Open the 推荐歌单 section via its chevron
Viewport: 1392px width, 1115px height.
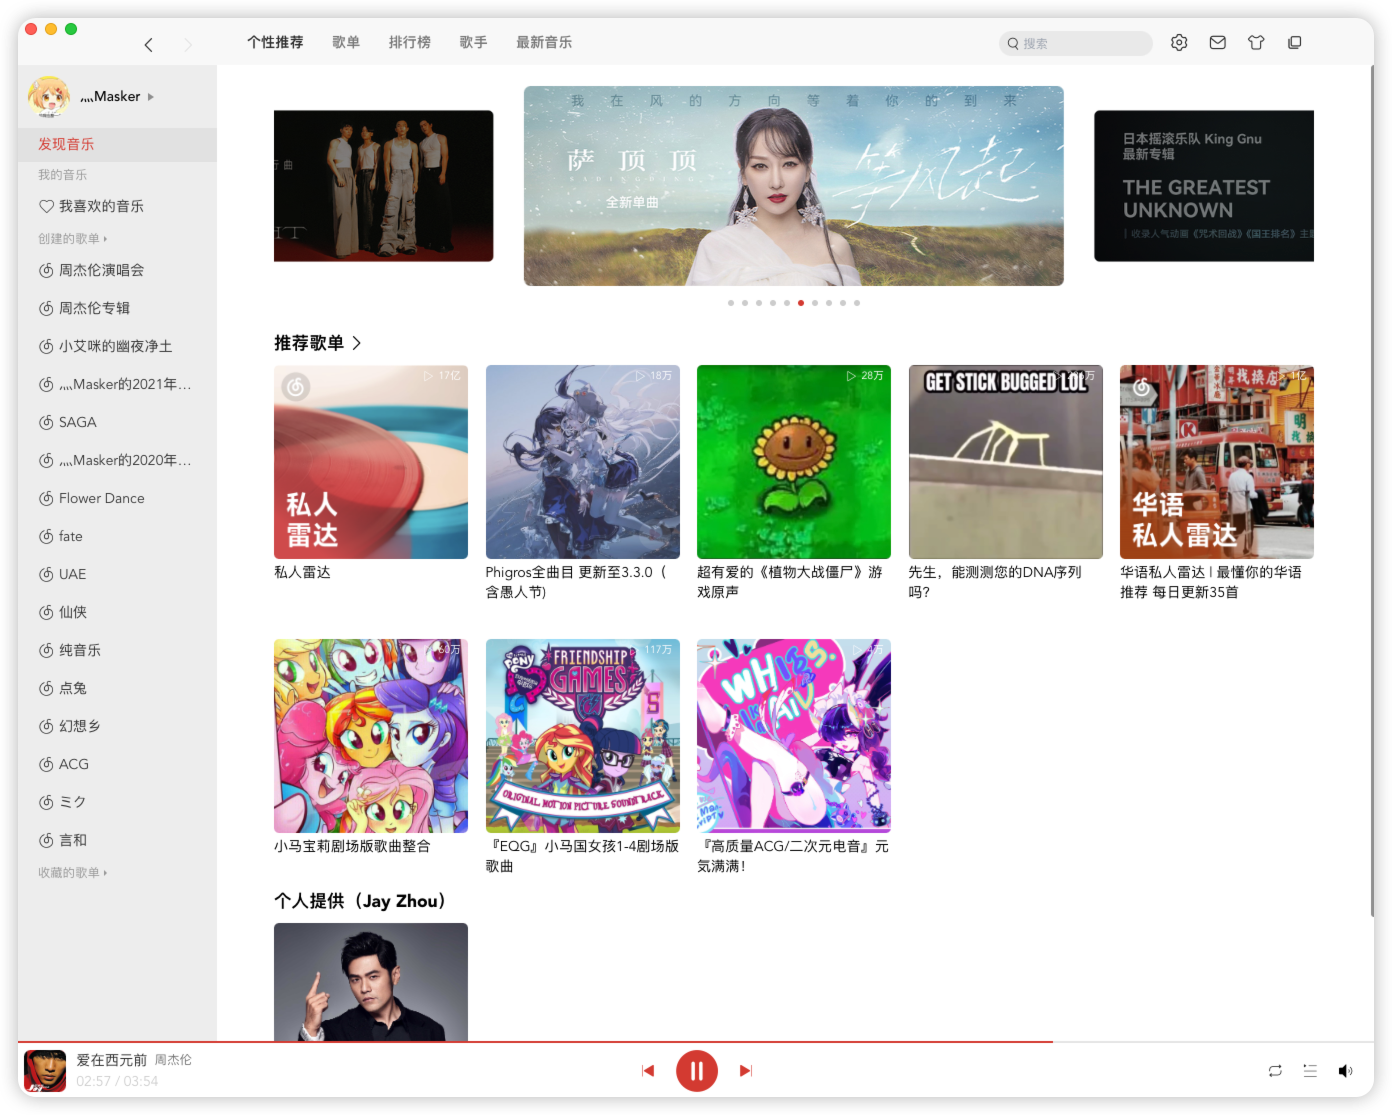(x=357, y=343)
